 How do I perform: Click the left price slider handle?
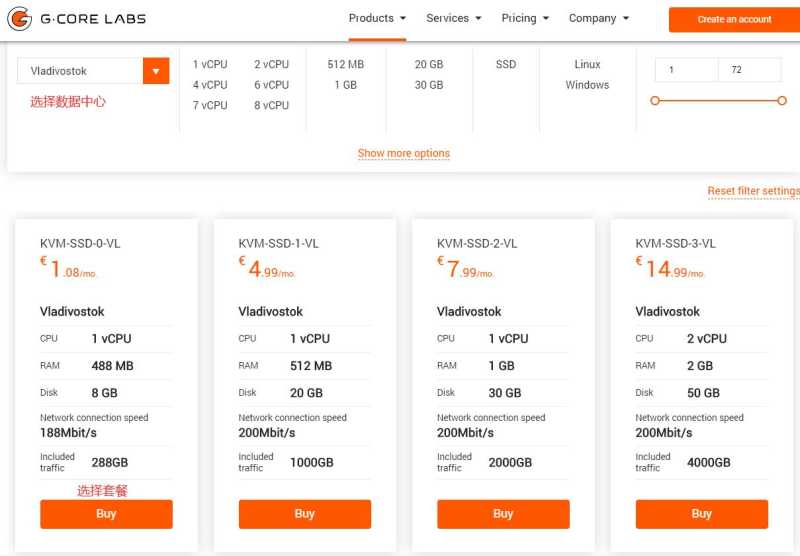(x=655, y=100)
